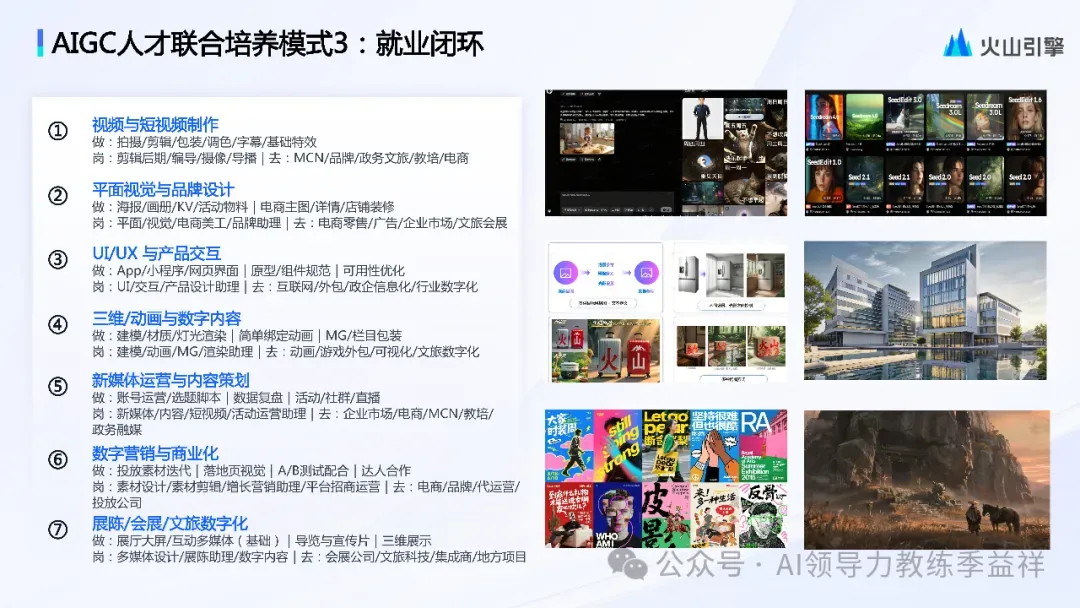Screen dimensions: 1080x608
Task: Open the horseman landscape painting image
Action: pos(927,479)
